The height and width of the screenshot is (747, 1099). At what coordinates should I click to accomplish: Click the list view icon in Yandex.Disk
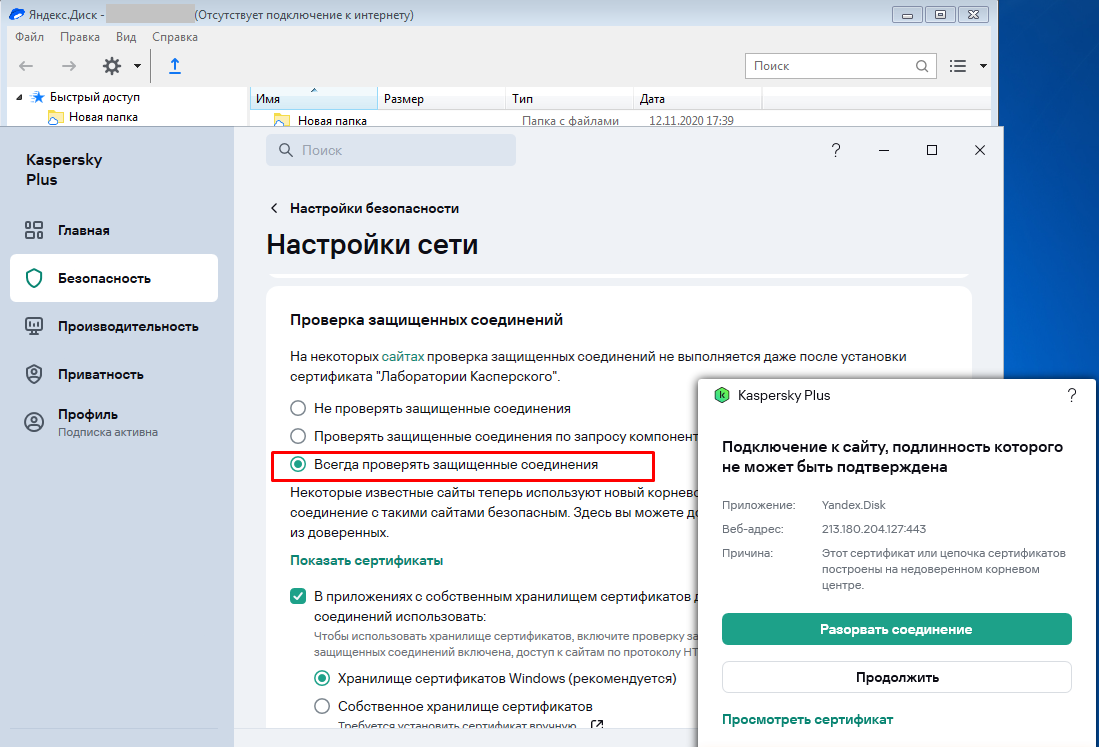957,66
